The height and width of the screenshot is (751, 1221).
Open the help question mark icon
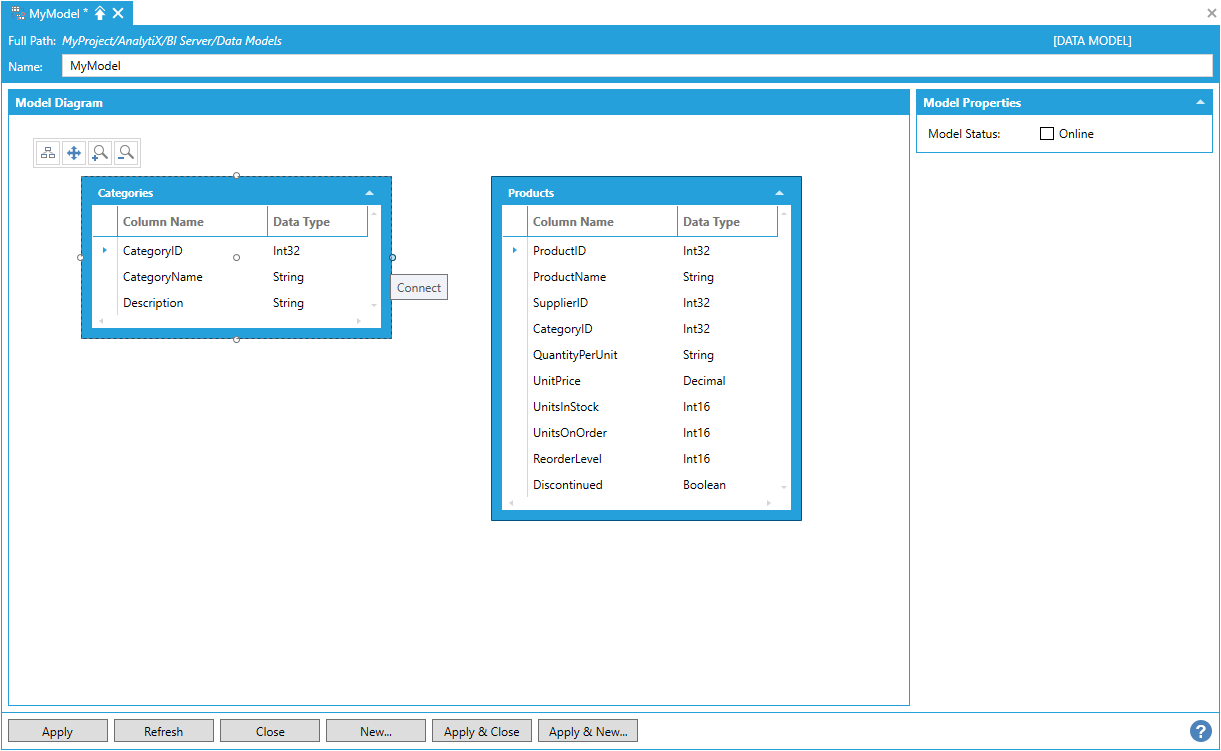pyautogui.click(x=1201, y=731)
